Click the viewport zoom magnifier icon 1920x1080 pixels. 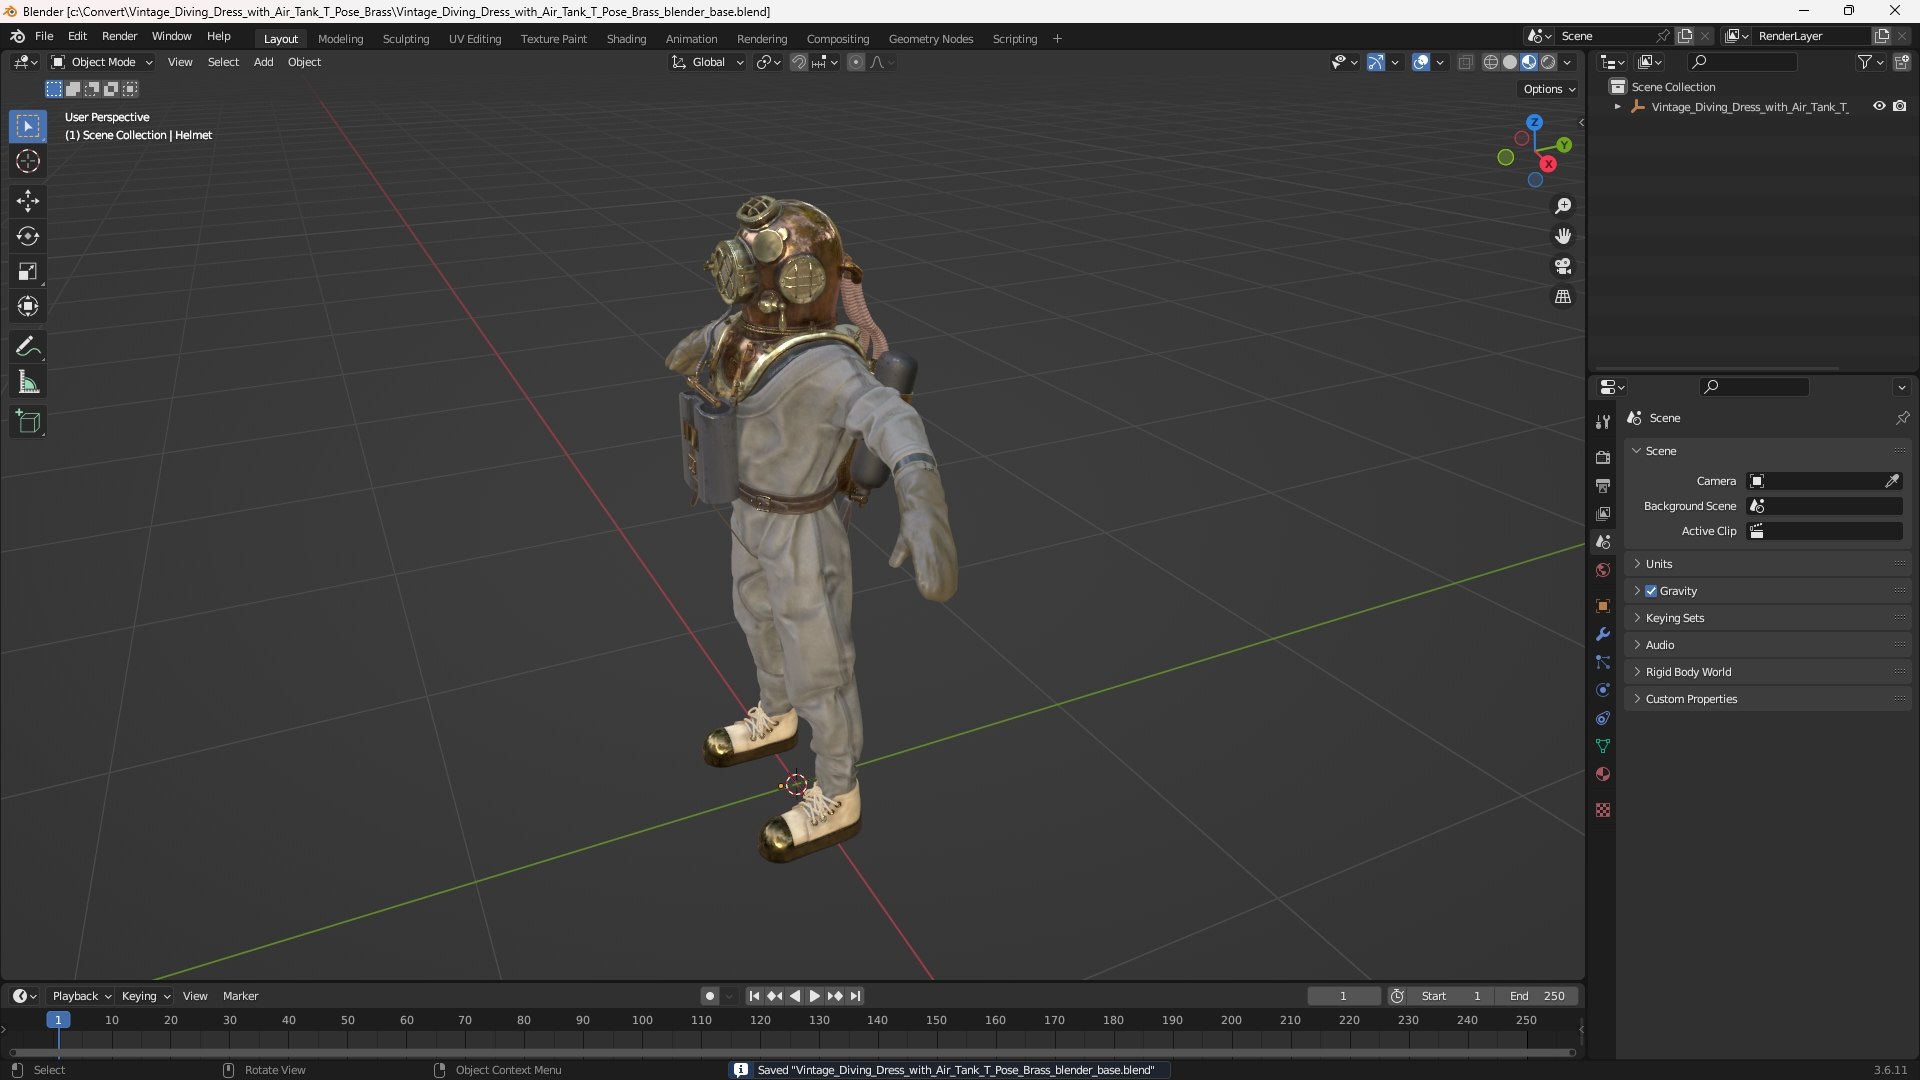[x=1563, y=206]
